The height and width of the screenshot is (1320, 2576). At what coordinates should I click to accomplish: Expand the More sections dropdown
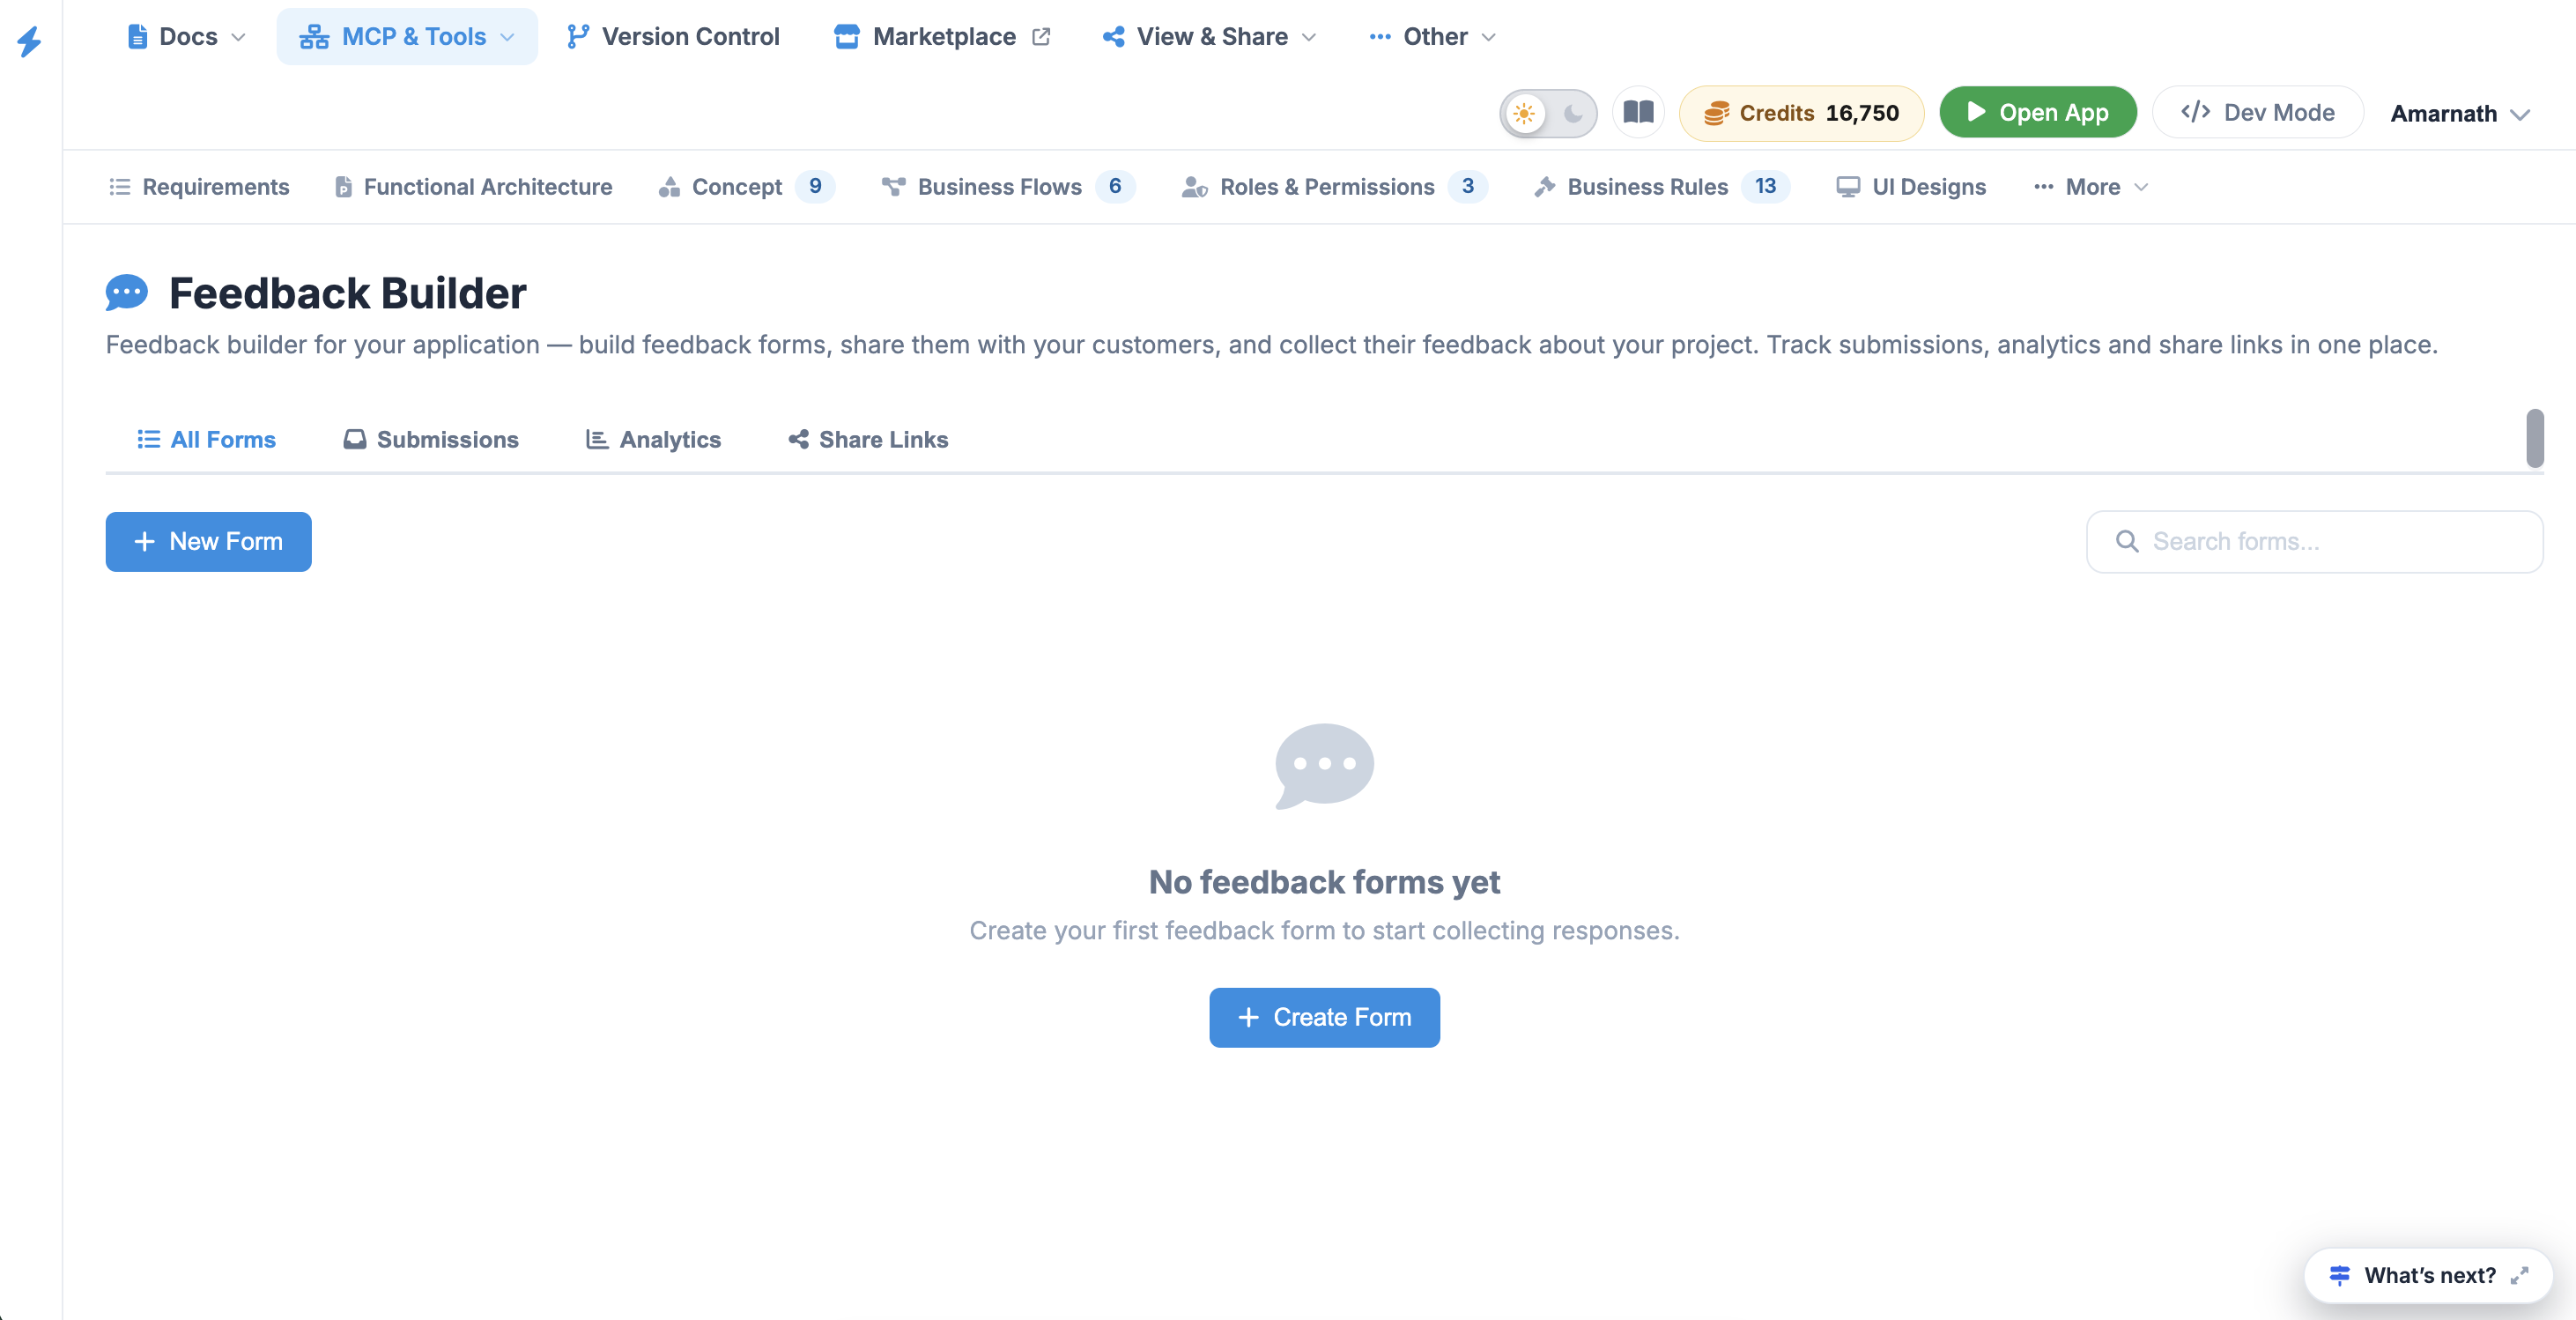point(2091,187)
